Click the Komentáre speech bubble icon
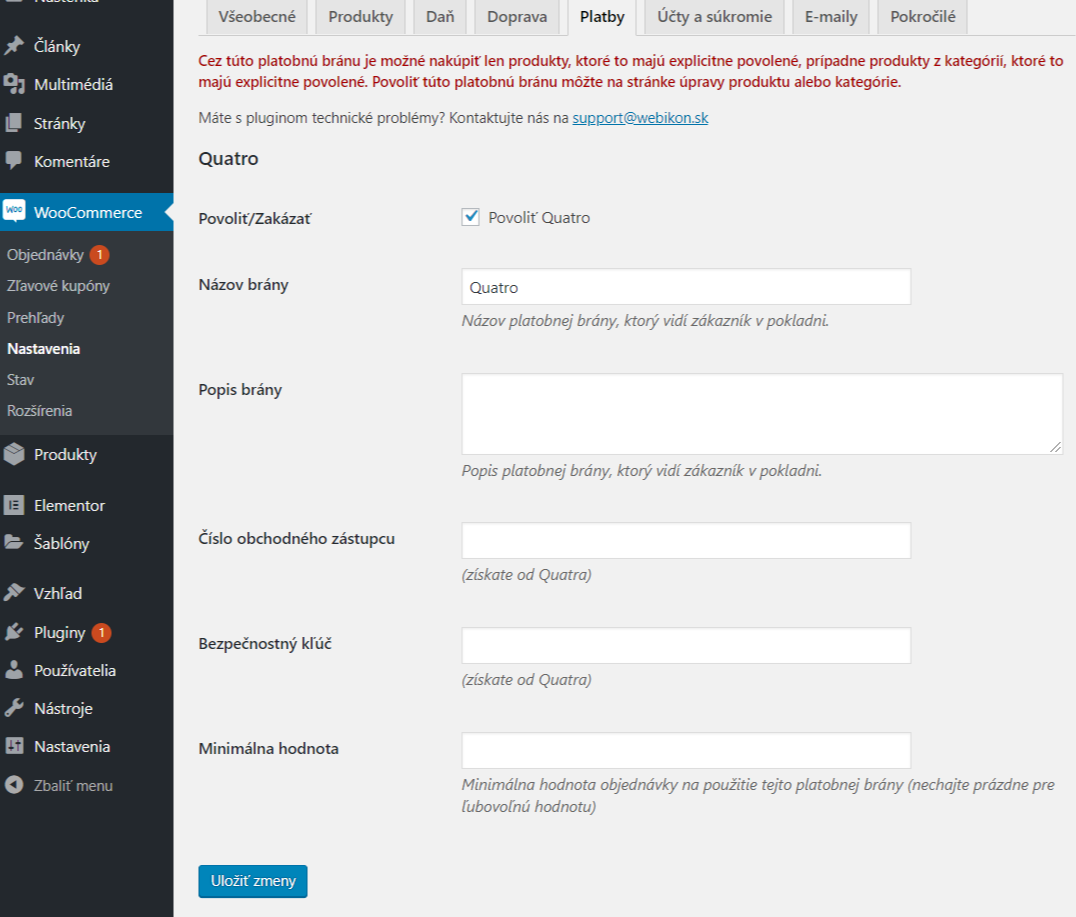Image resolution: width=1076 pixels, height=917 pixels. 14,161
